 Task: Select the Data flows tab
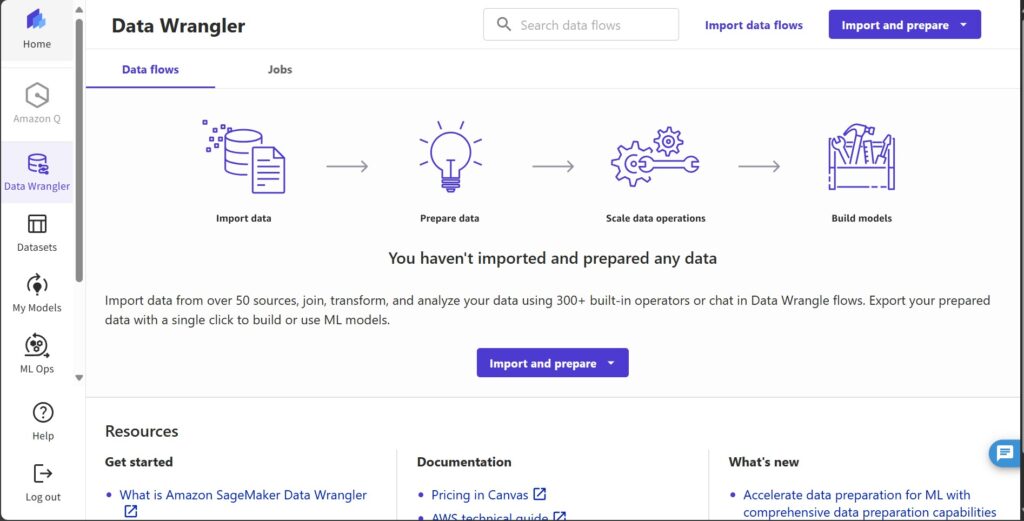tap(150, 69)
